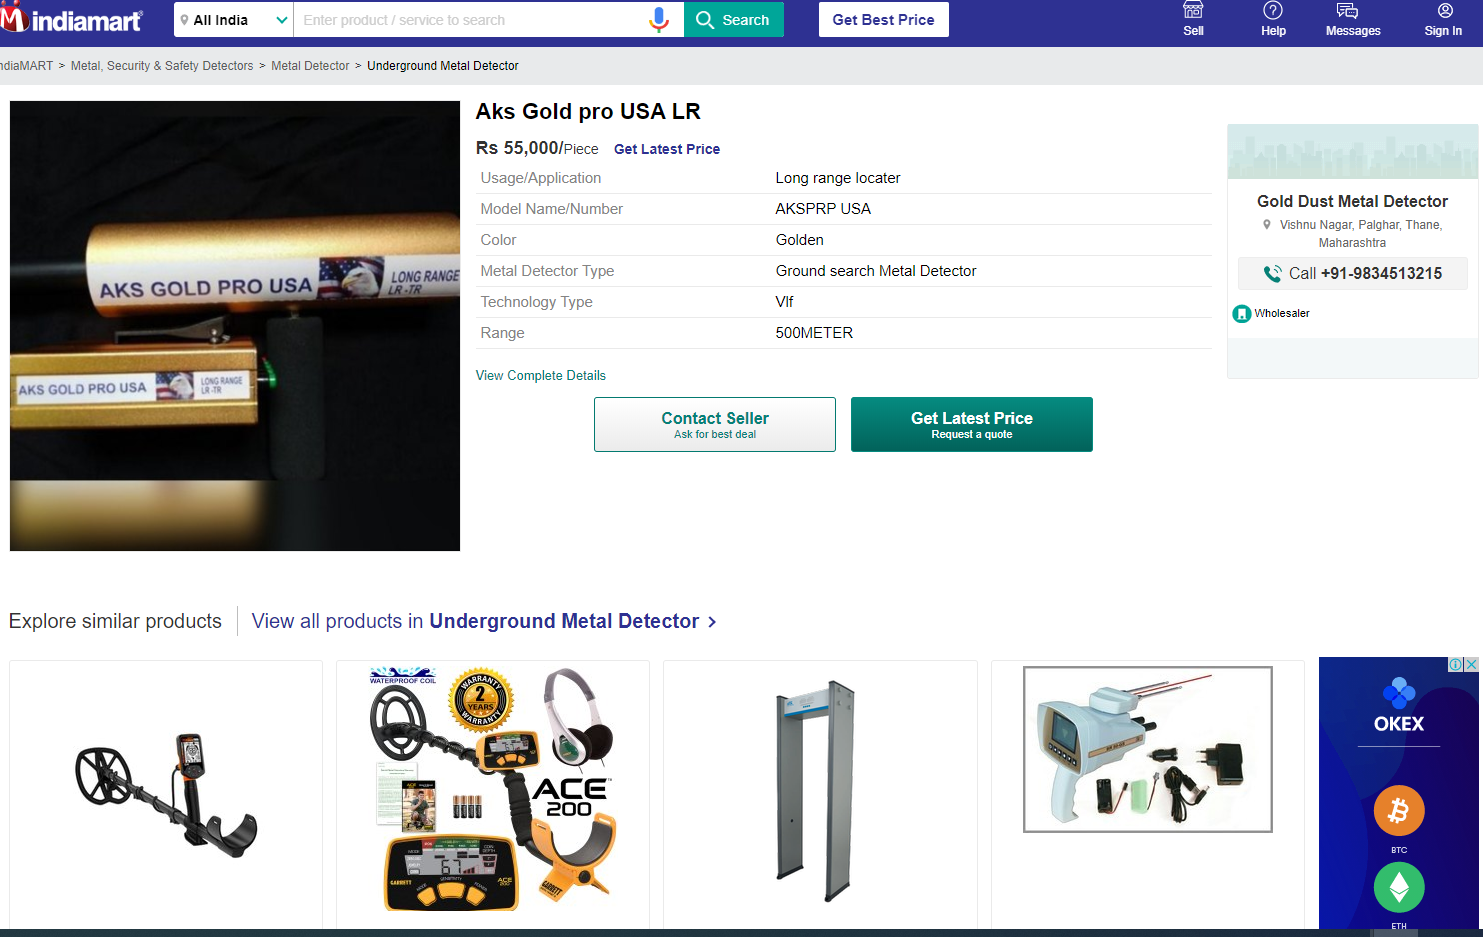
Task: Click the IndiaMART logo
Action: click(x=72, y=19)
